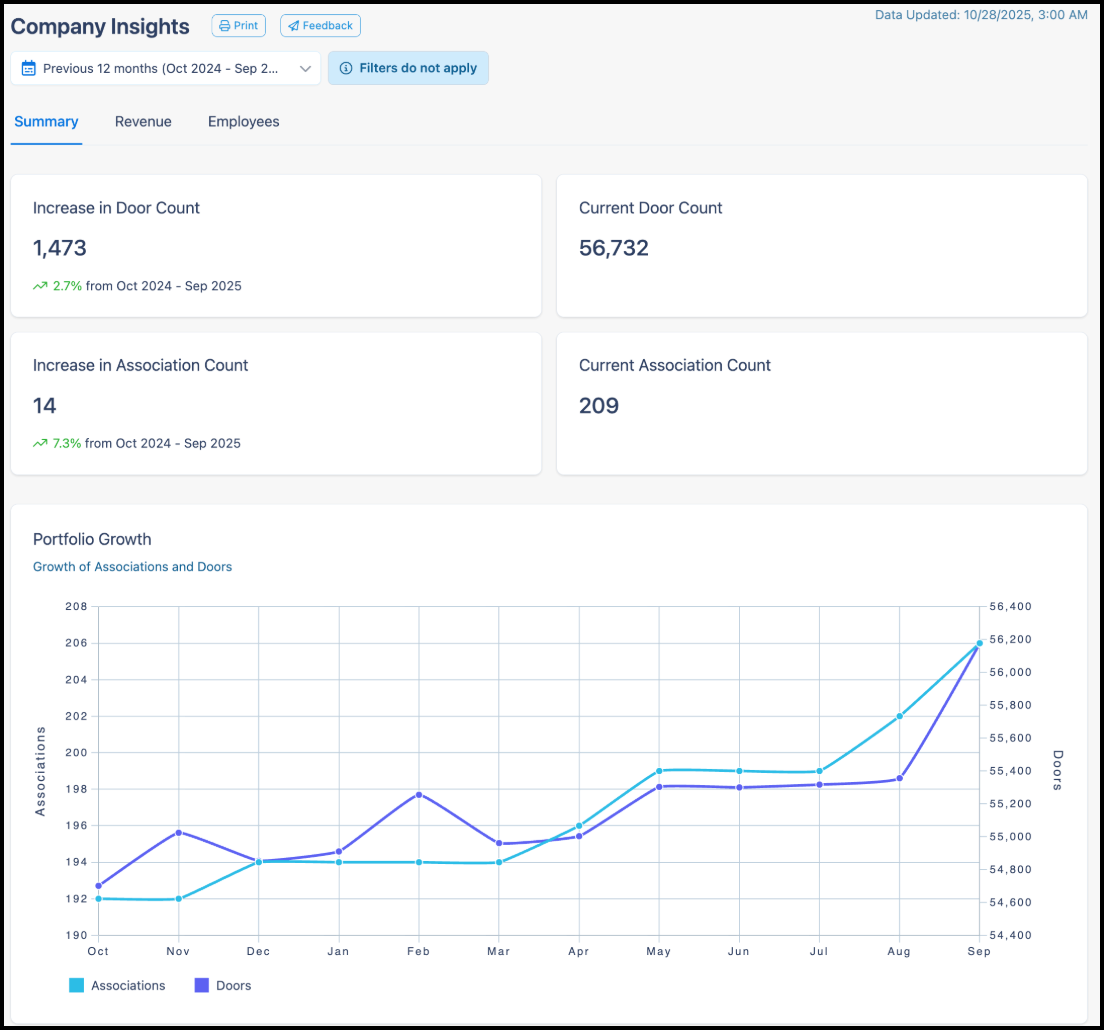This screenshot has width=1104, height=1030.
Task: Toggle Doors series via legend swatch
Action: coord(201,985)
